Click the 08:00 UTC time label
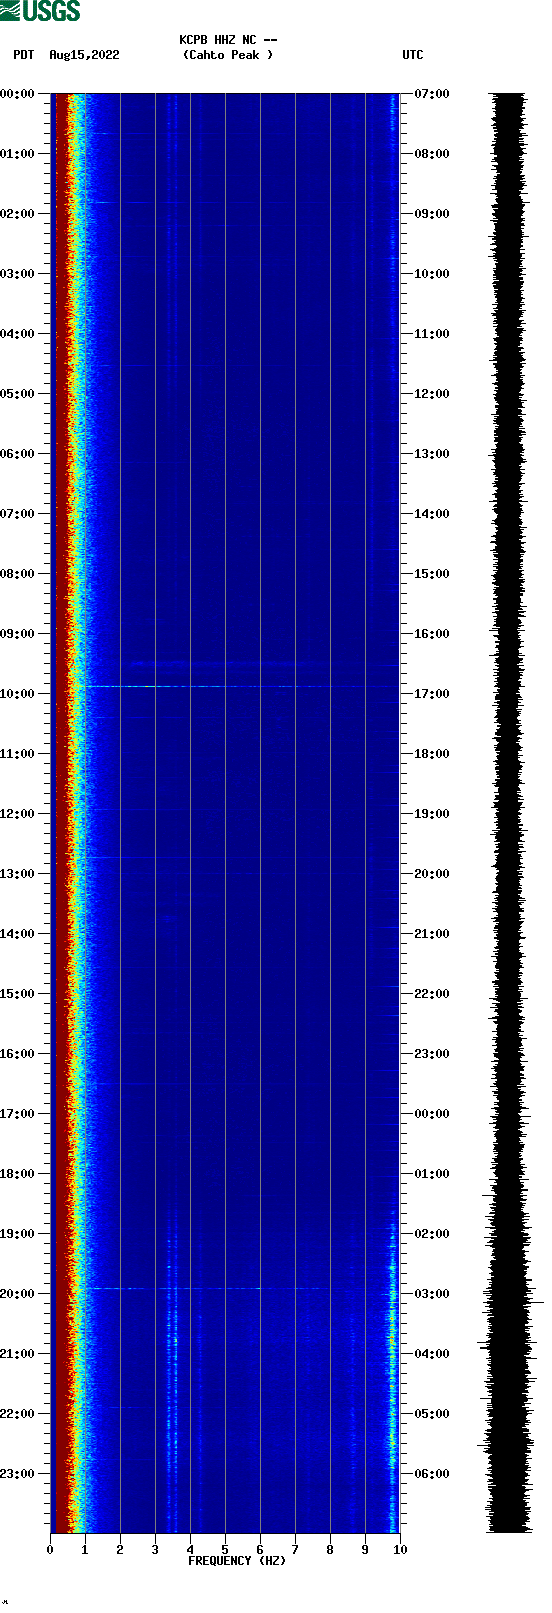 (432, 154)
